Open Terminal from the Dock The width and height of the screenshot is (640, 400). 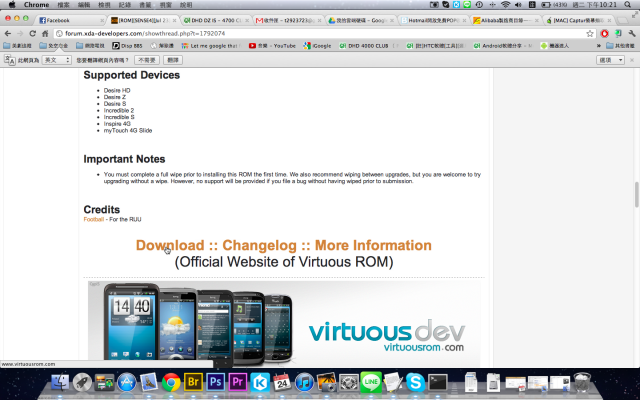[438, 383]
